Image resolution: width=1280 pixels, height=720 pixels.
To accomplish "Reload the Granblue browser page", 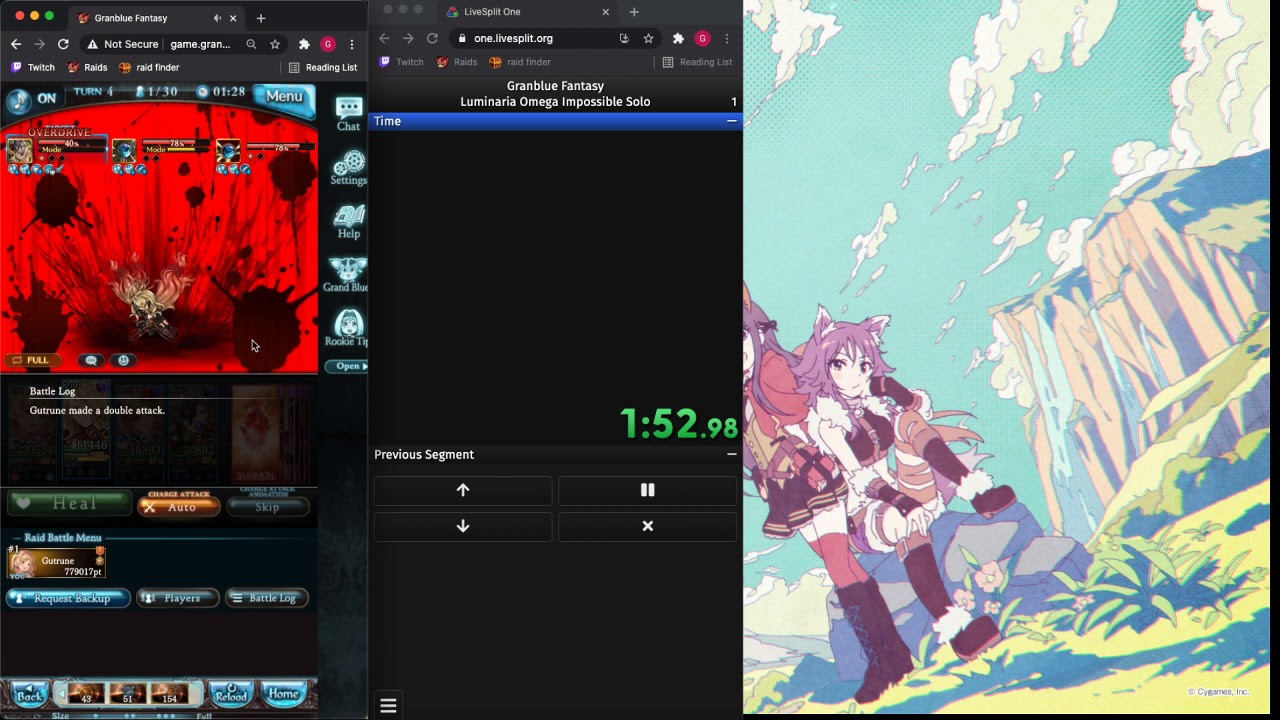I will click(63, 44).
